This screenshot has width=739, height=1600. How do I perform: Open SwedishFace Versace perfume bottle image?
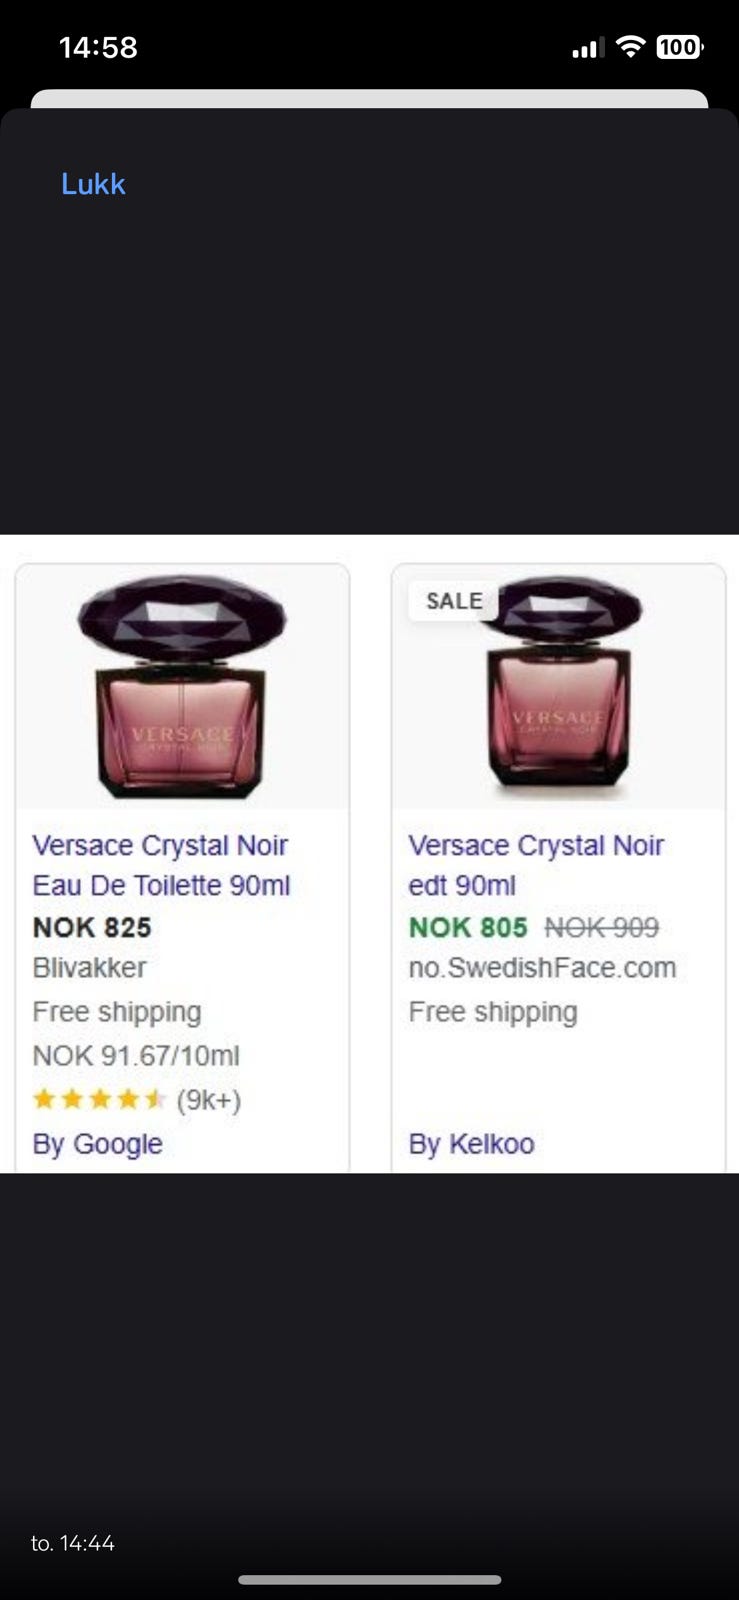click(558, 687)
